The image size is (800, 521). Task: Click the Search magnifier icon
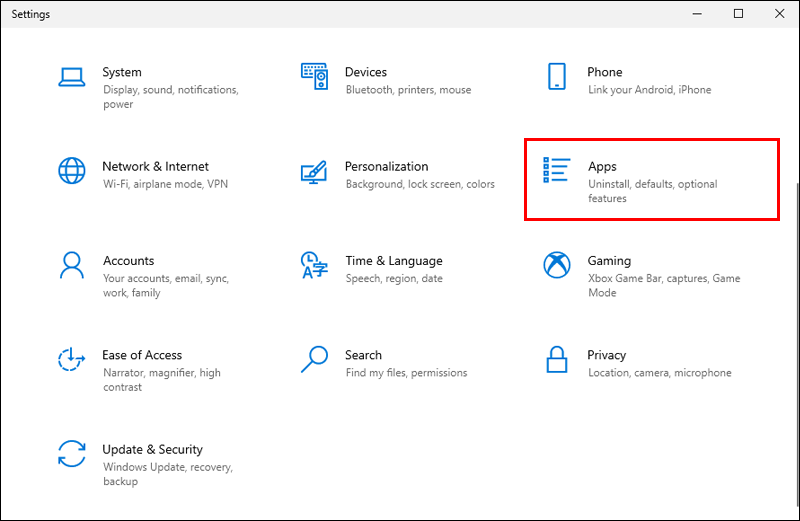click(314, 359)
